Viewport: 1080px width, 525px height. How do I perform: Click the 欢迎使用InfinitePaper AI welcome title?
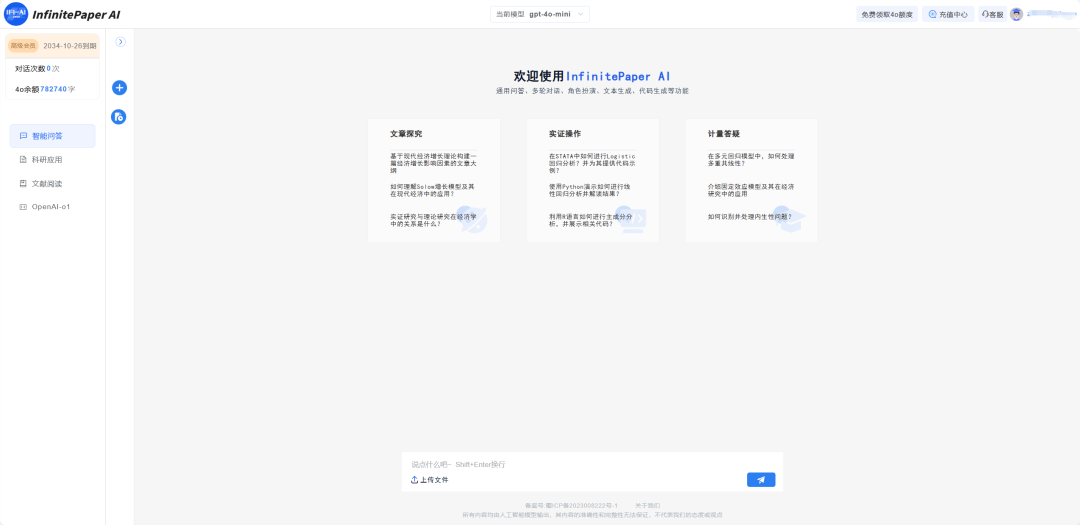pos(592,76)
